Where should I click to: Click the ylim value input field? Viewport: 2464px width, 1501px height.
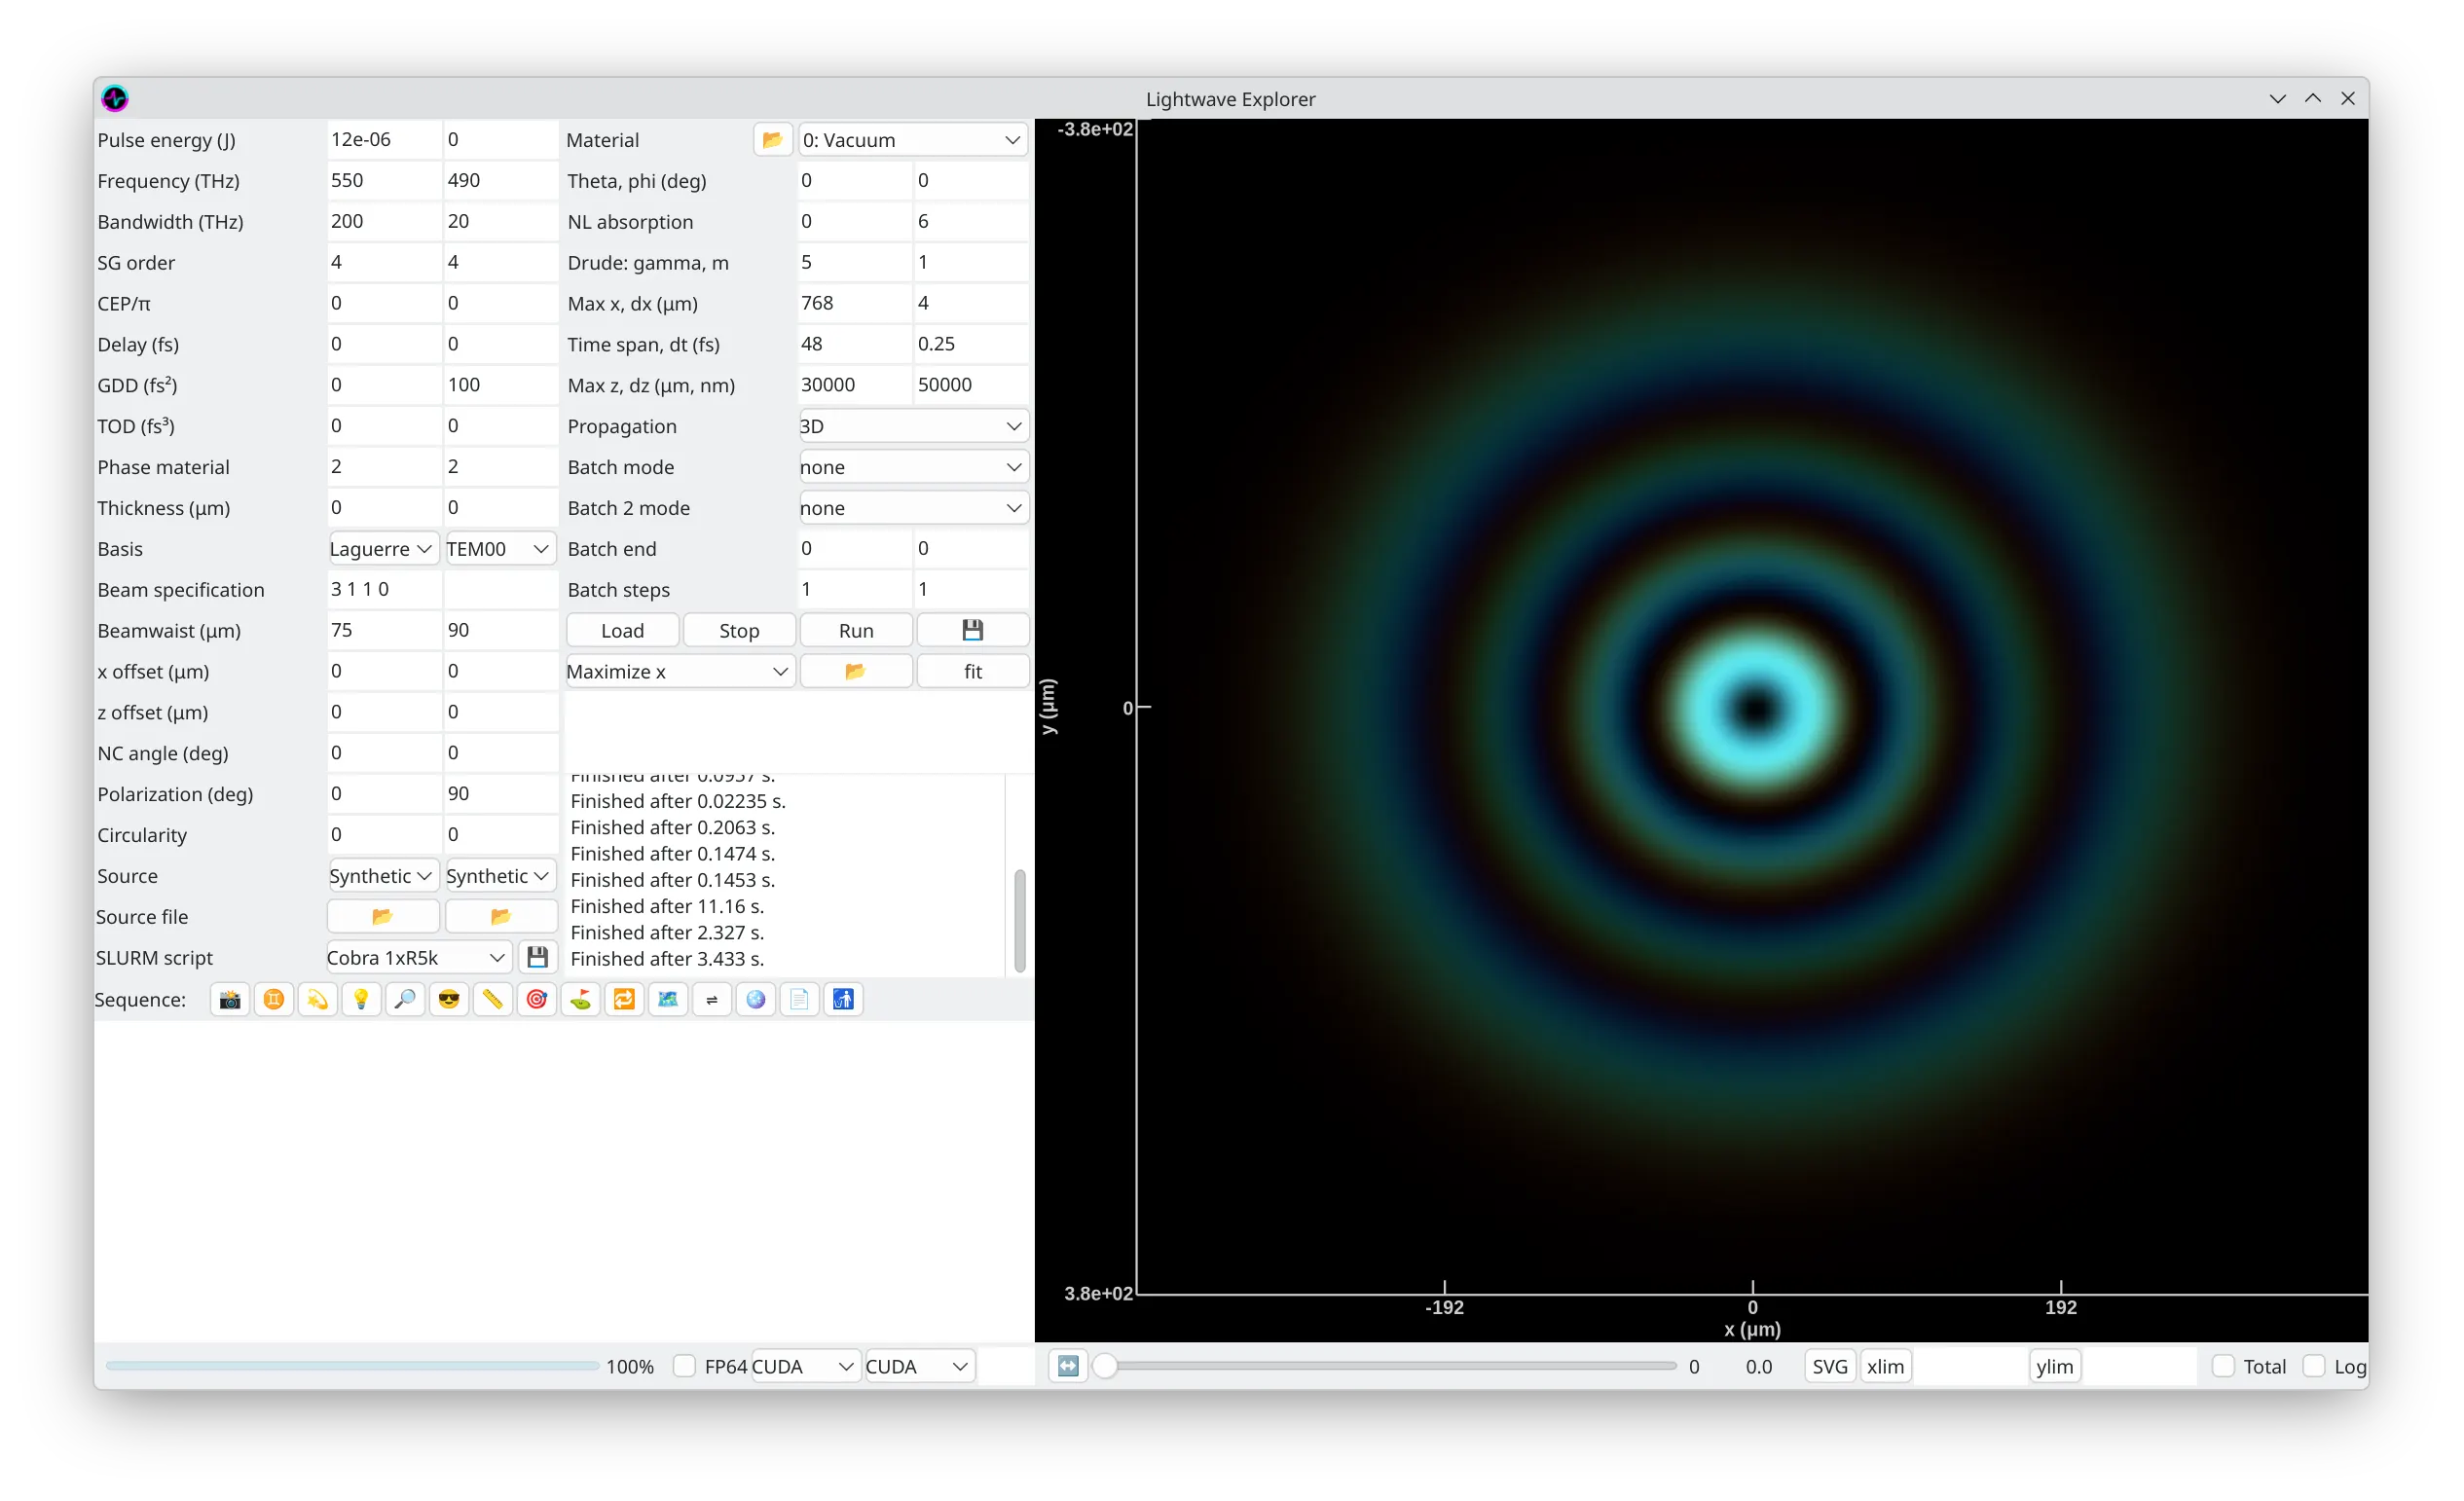2139,1366
